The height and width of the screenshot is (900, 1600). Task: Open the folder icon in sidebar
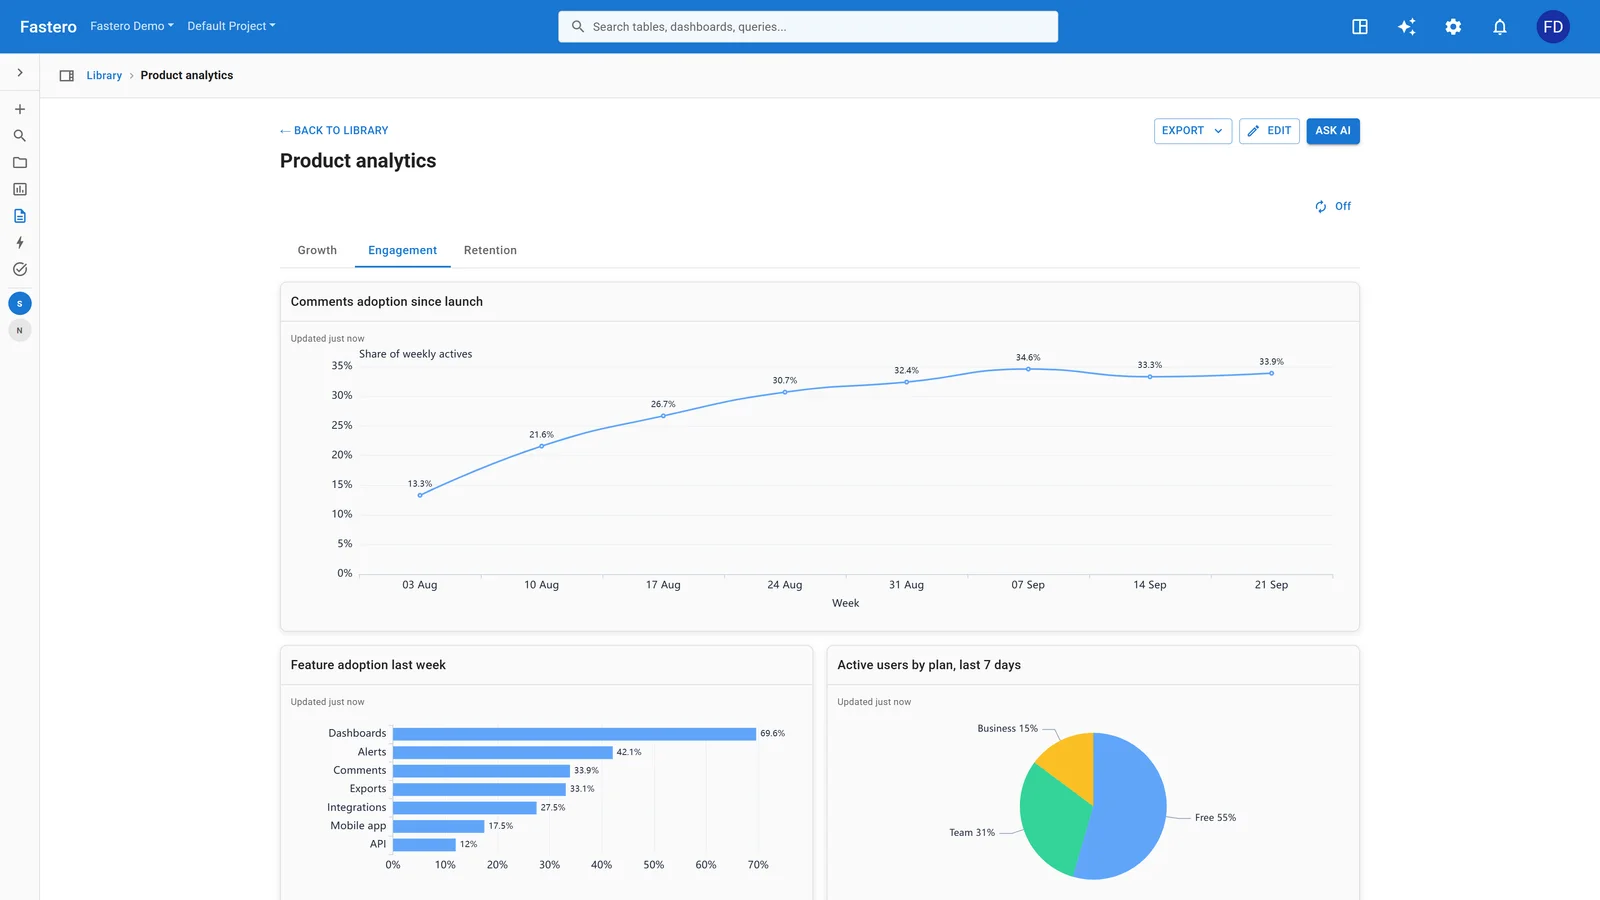click(x=19, y=162)
